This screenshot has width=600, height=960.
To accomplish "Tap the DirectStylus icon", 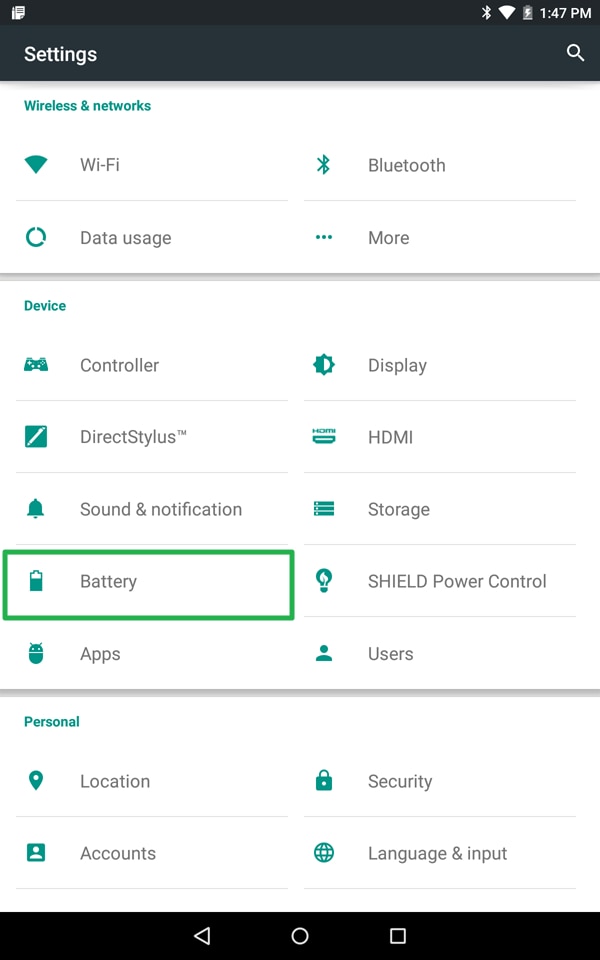I will tap(36, 437).
